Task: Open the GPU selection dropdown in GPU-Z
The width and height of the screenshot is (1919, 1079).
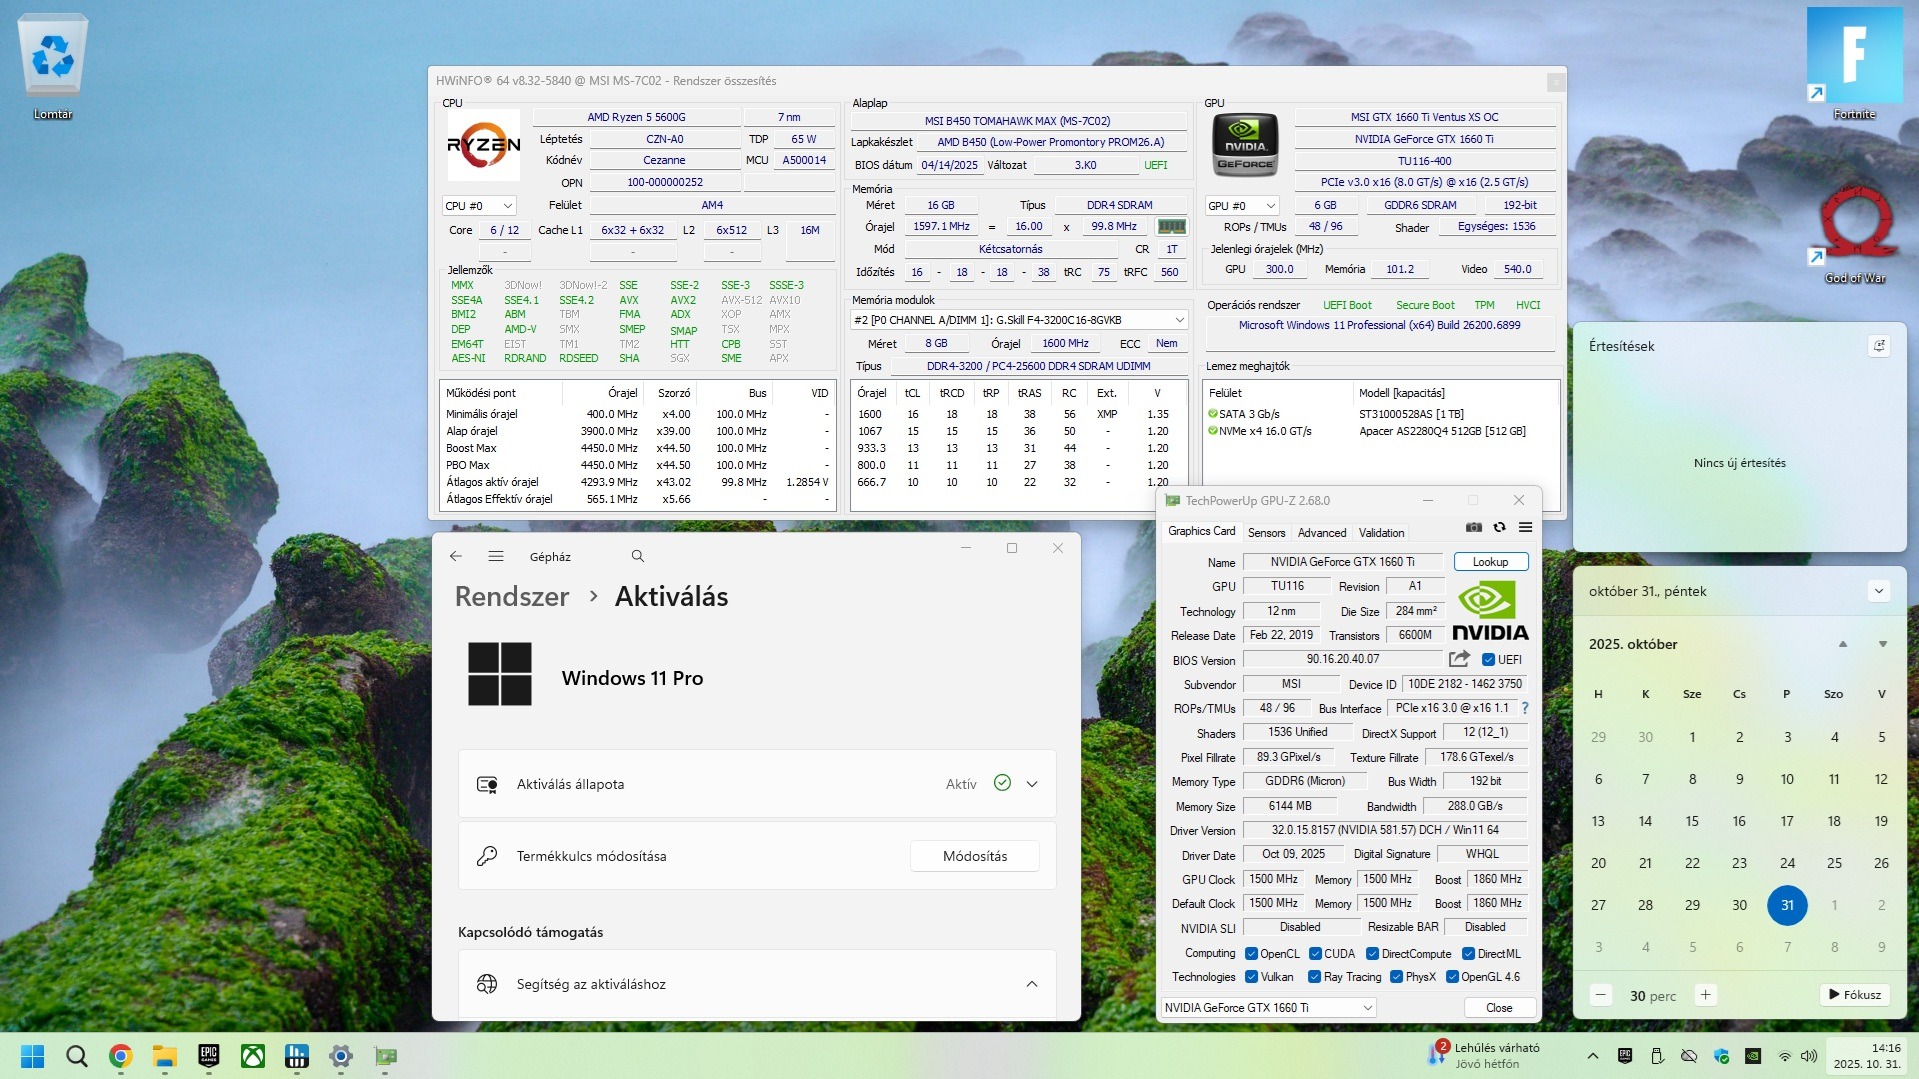Action: (x=1269, y=1008)
